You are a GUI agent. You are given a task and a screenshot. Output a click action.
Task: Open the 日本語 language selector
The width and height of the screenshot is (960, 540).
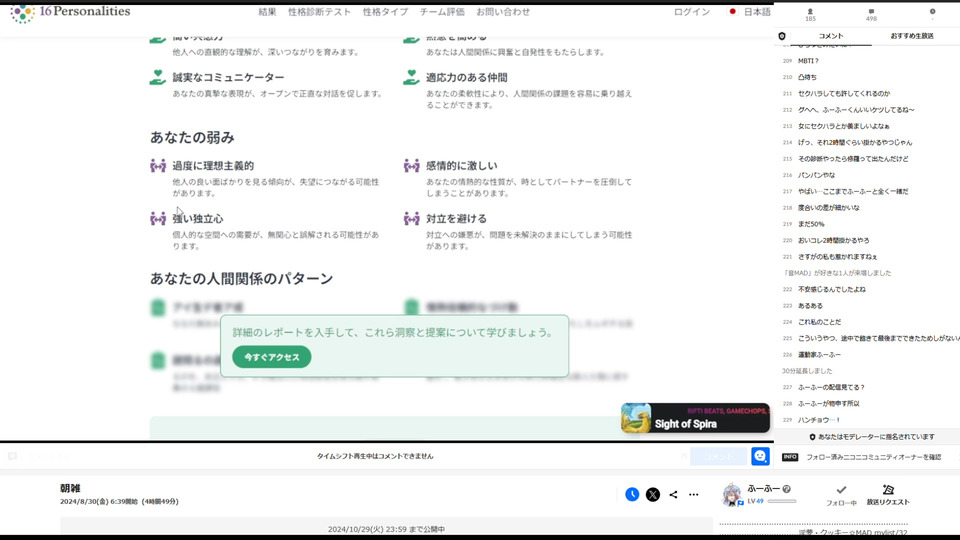(750, 12)
